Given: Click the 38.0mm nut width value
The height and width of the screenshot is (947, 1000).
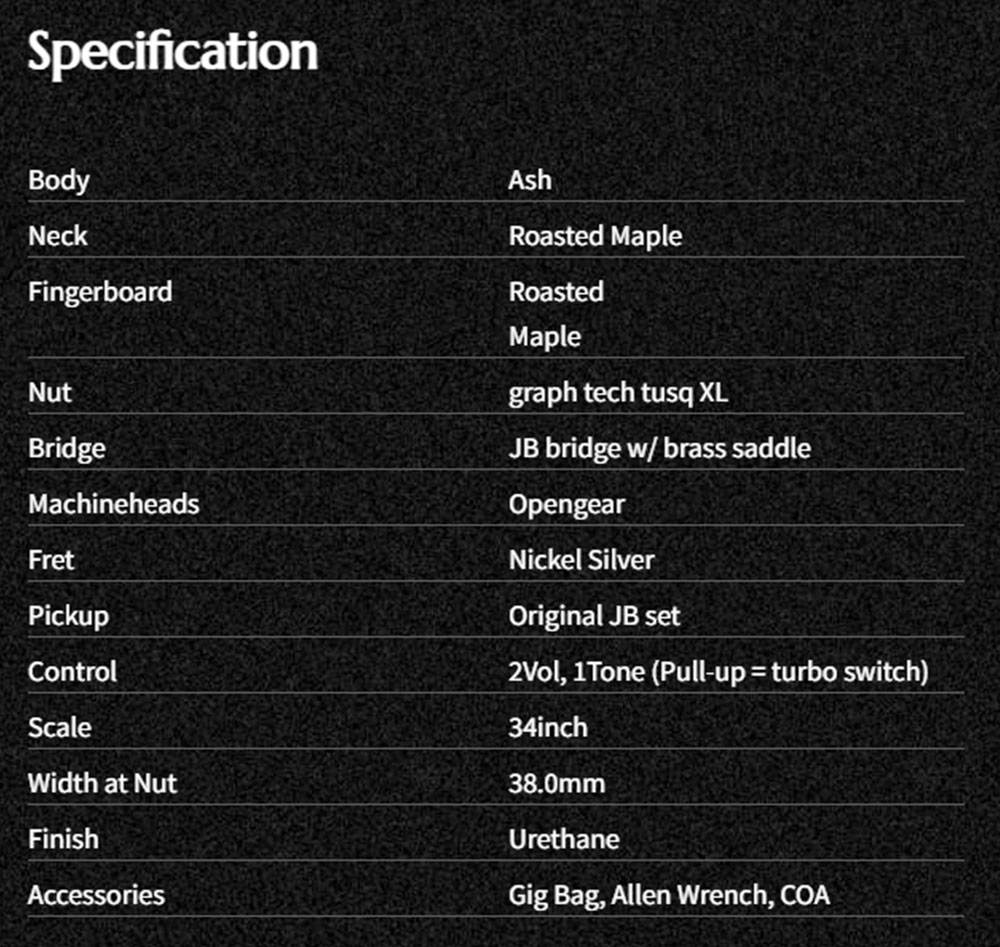Looking at the screenshot, I should pos(556,784).
